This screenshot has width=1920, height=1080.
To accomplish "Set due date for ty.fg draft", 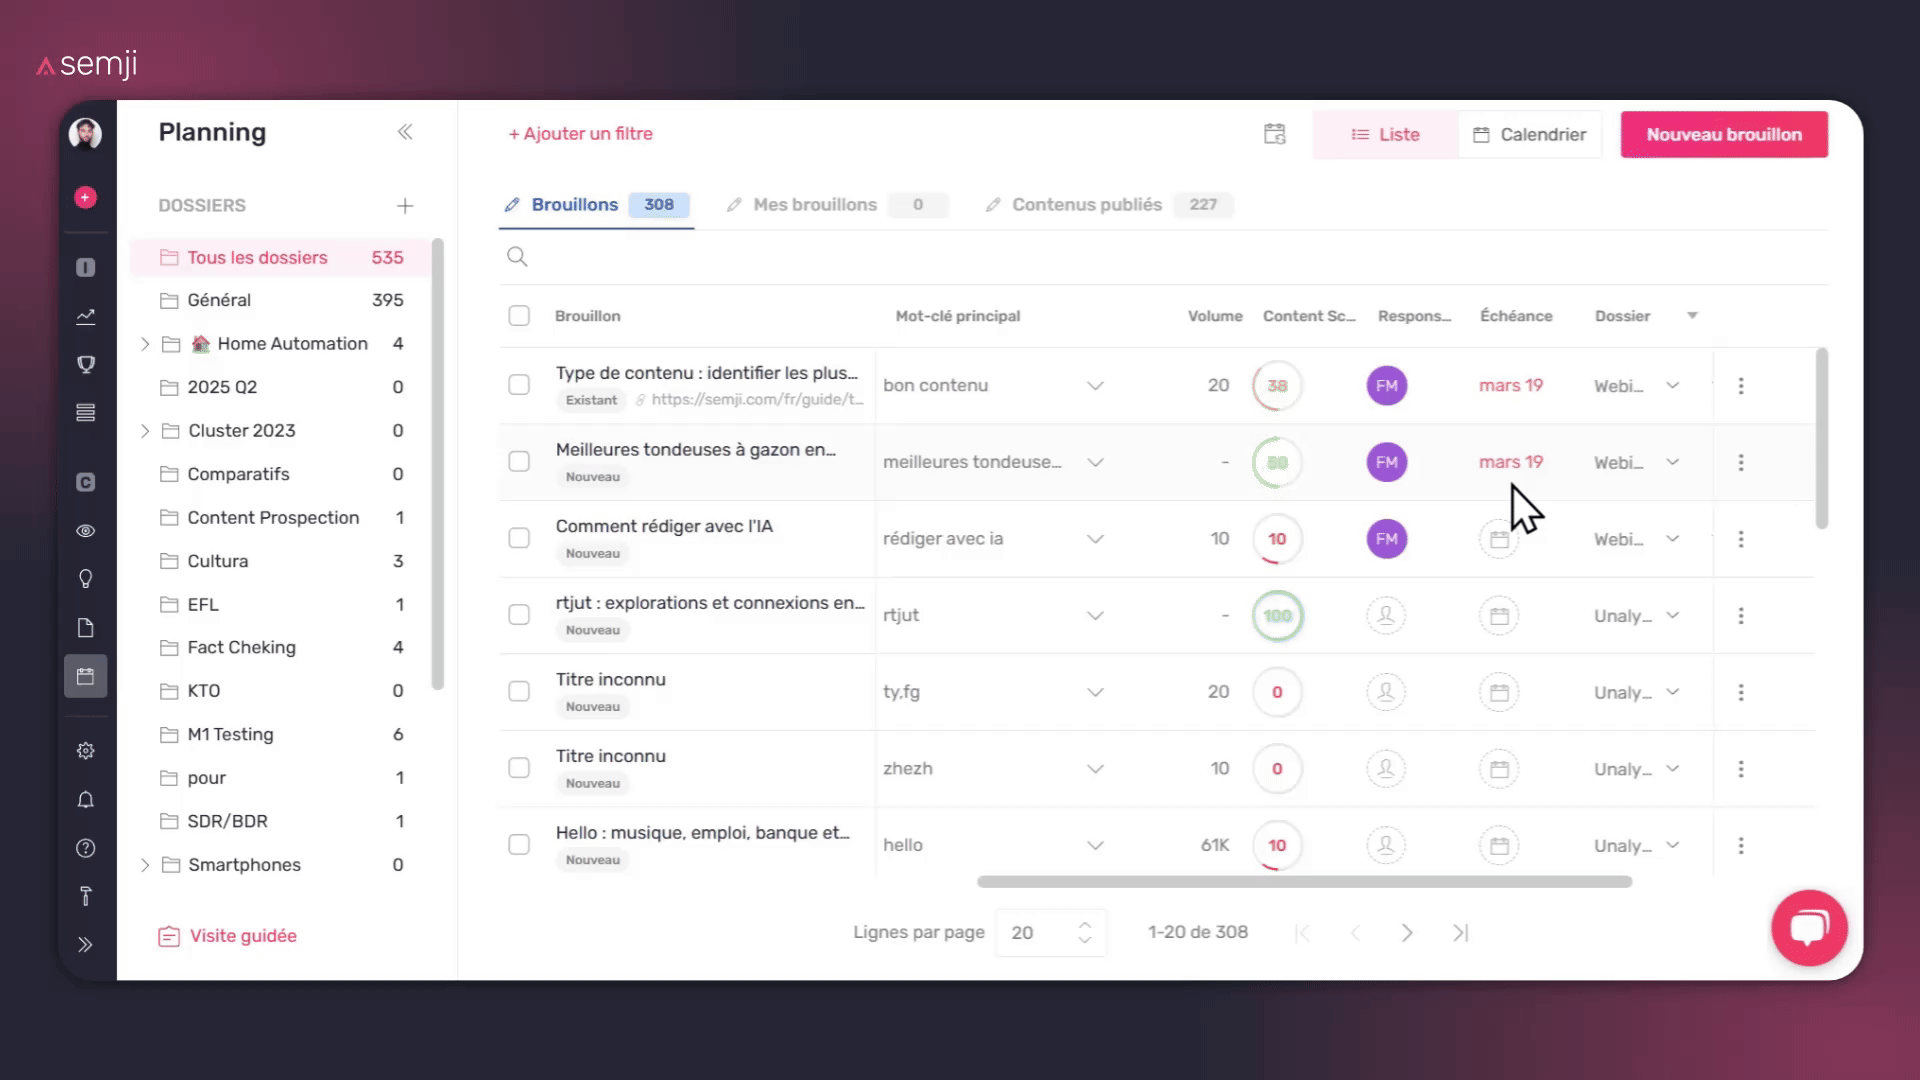I will 1499,692.
